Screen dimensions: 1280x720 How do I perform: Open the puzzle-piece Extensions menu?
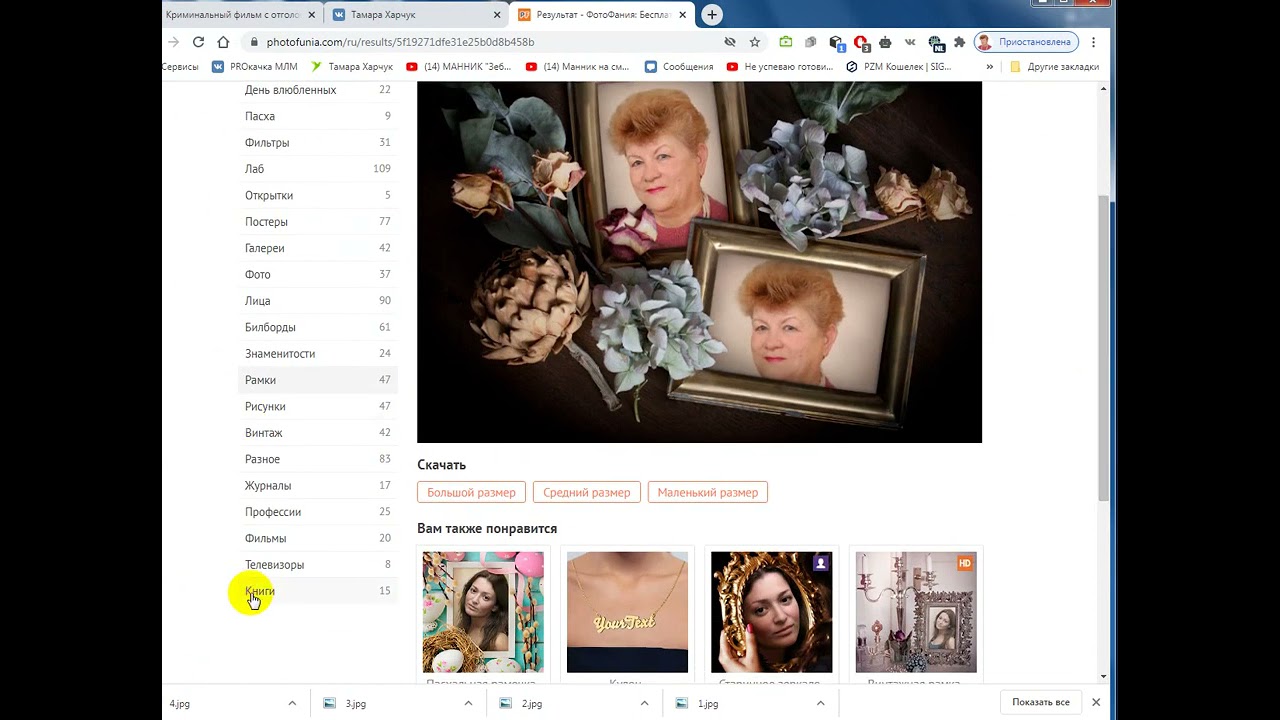(x=960, y=42)
